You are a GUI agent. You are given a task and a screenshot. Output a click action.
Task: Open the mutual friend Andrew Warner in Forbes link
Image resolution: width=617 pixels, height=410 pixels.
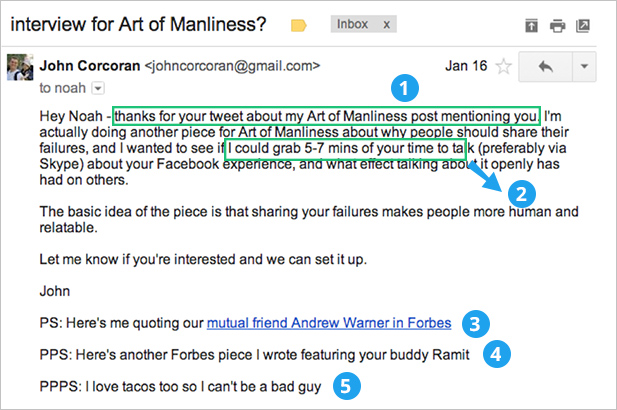coord(329,323)
